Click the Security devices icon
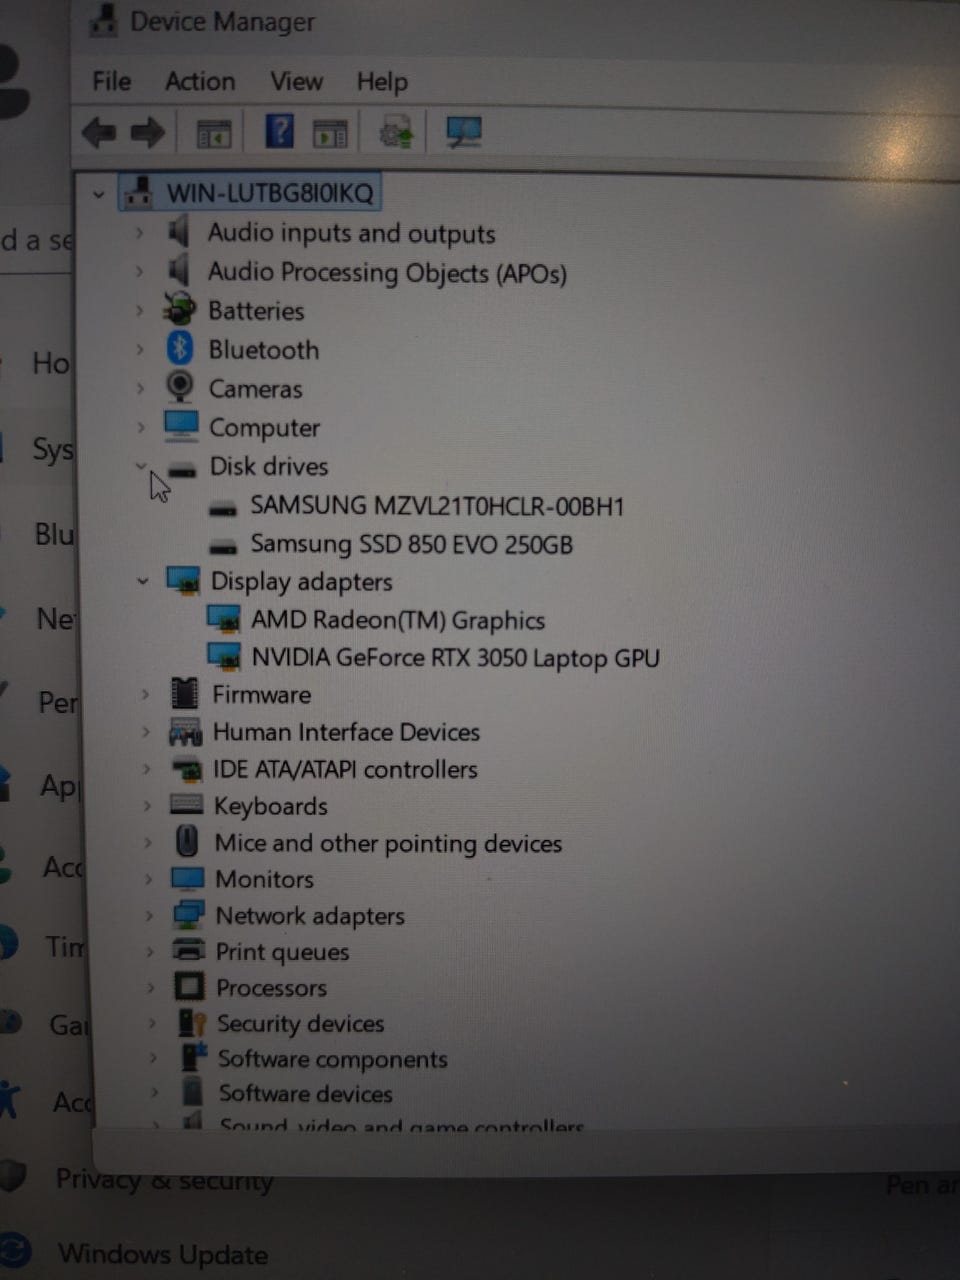 pyautogui.click(x=191, y=1023)
